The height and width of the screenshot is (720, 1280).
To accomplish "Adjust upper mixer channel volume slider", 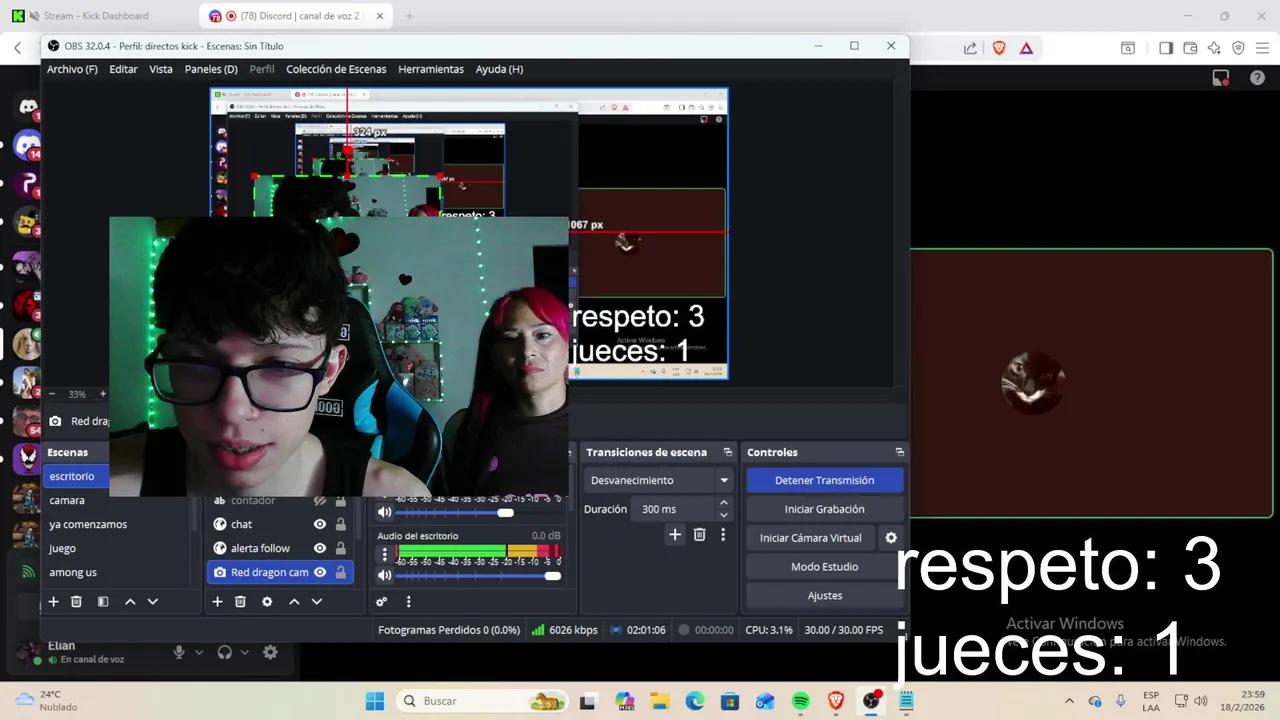I will [478, 512].
